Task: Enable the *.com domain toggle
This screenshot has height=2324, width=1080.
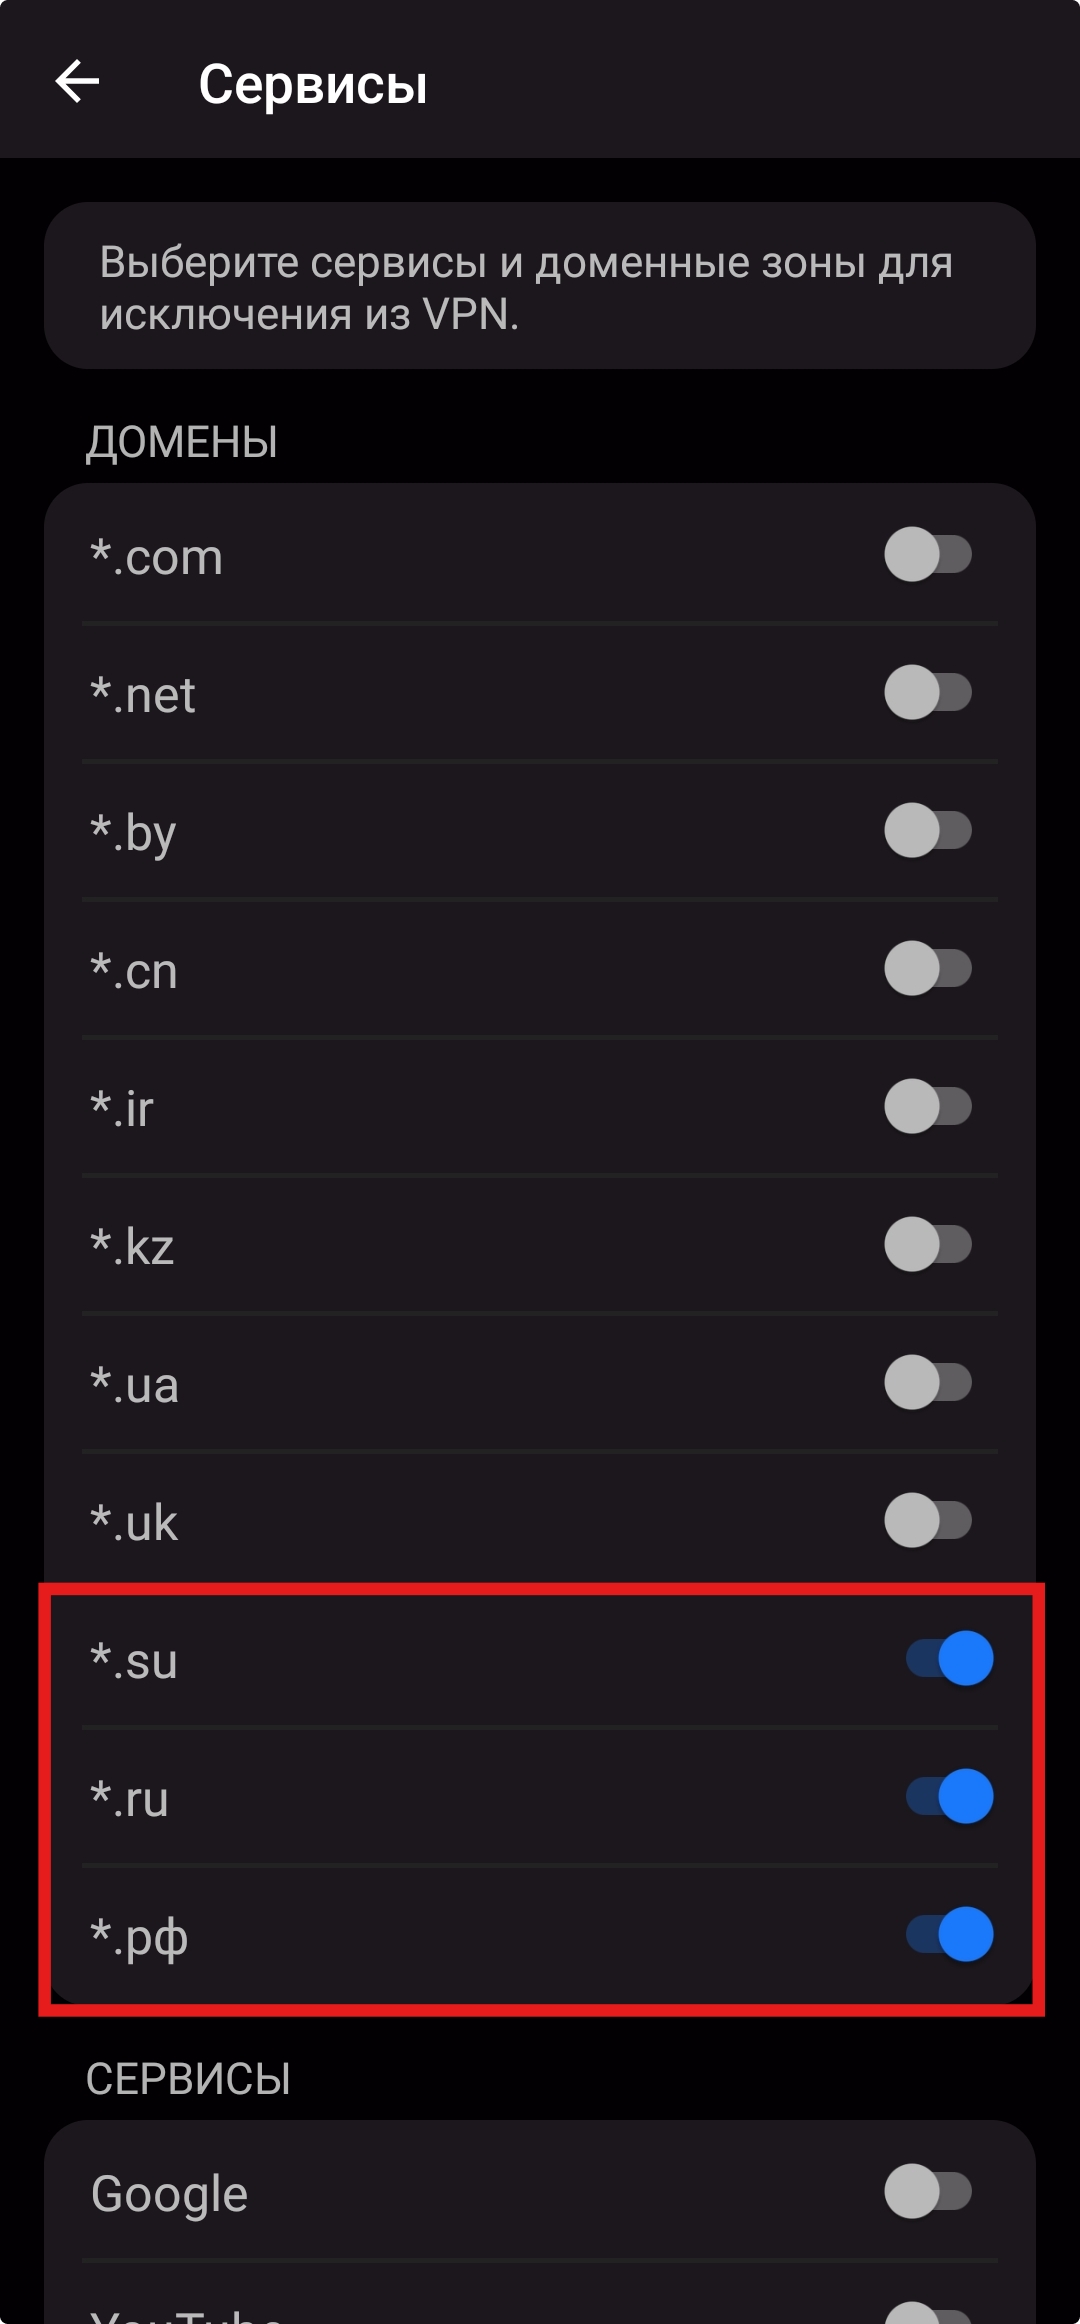Action: click(927, 555)
